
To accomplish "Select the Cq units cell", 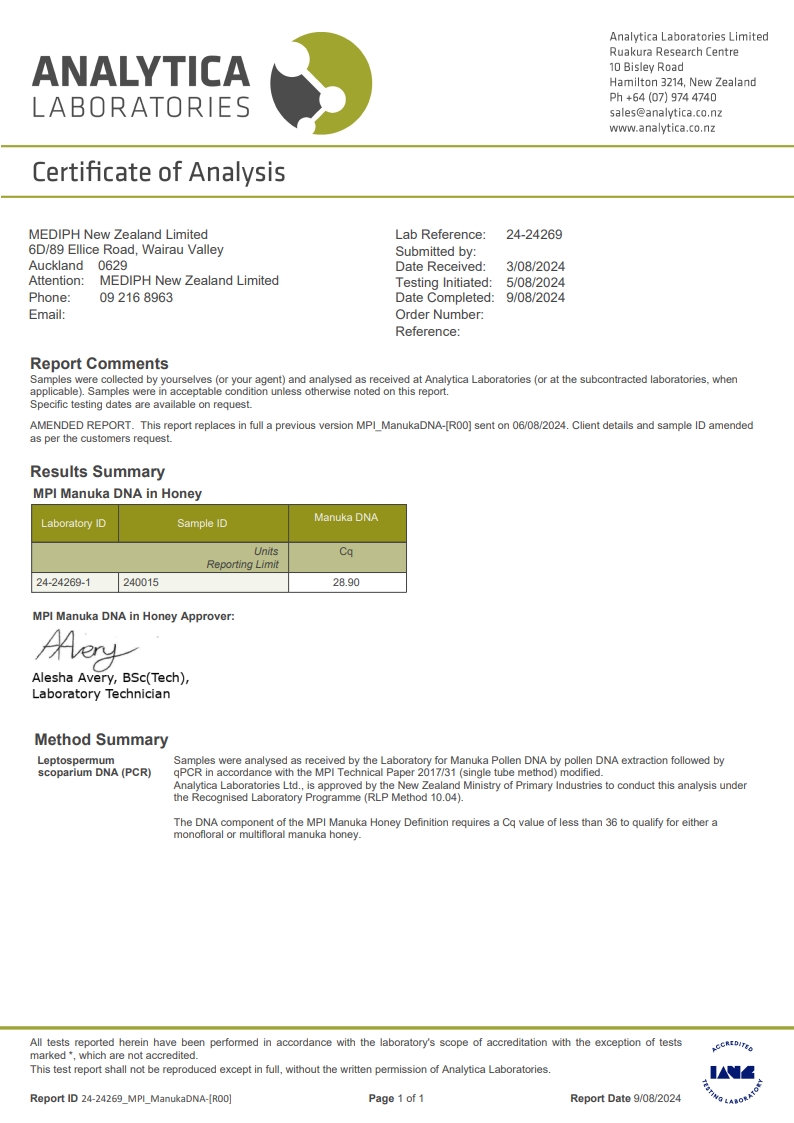I will 347,557.
